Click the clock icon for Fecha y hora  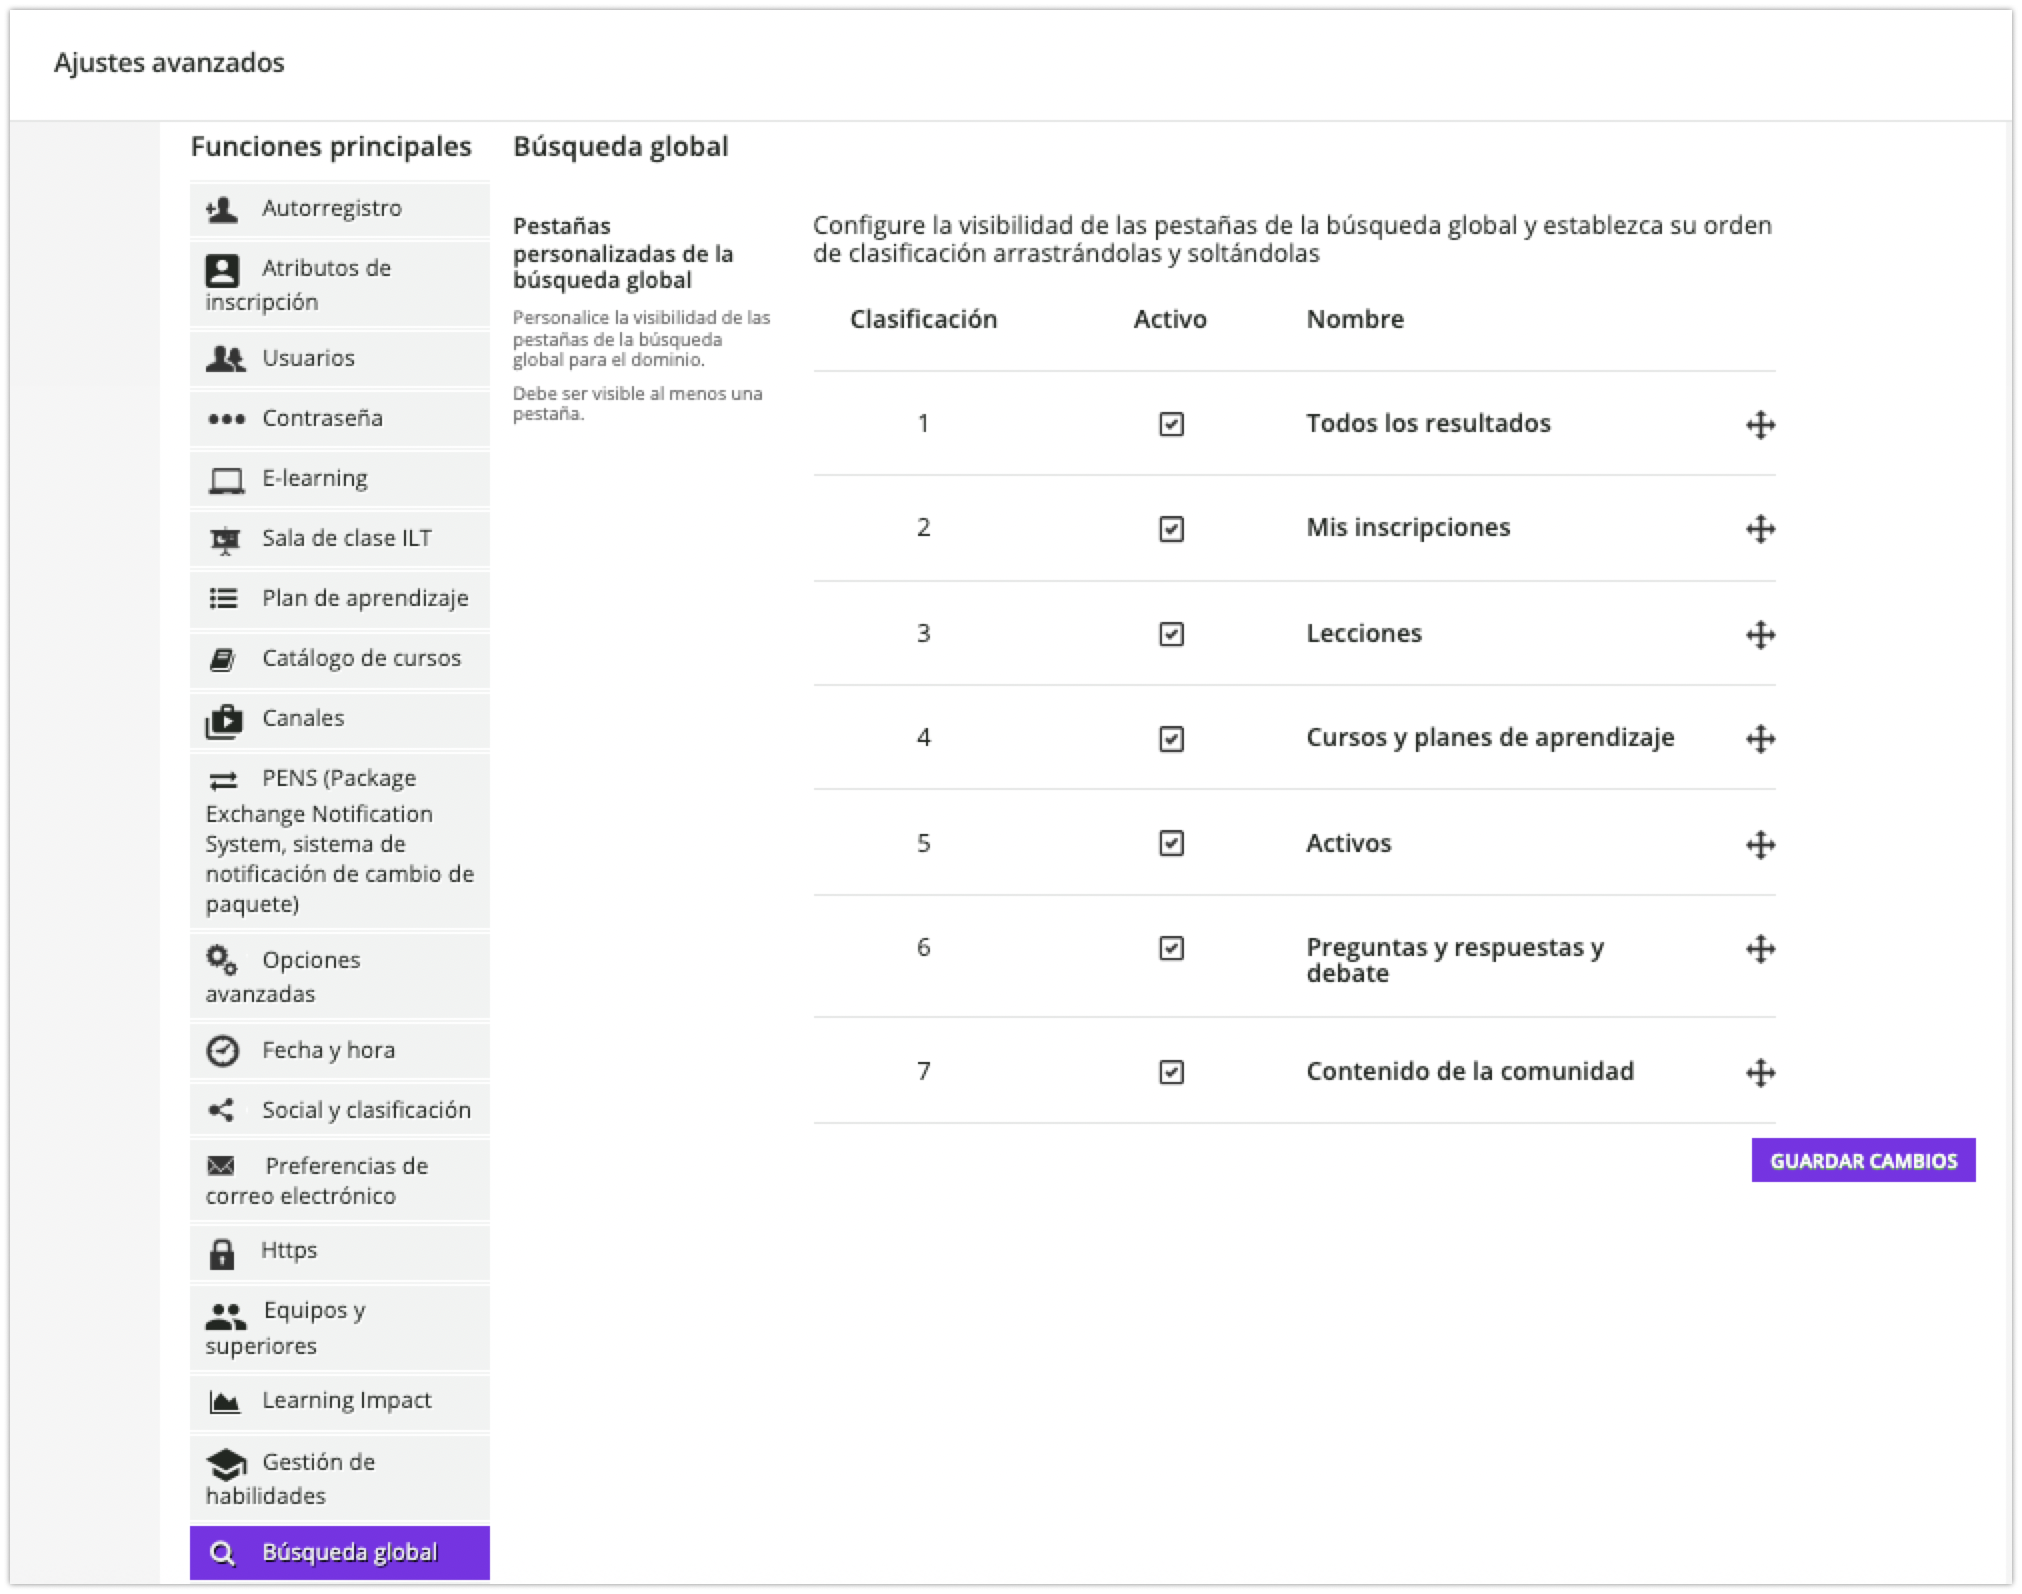pos(222,1051)
